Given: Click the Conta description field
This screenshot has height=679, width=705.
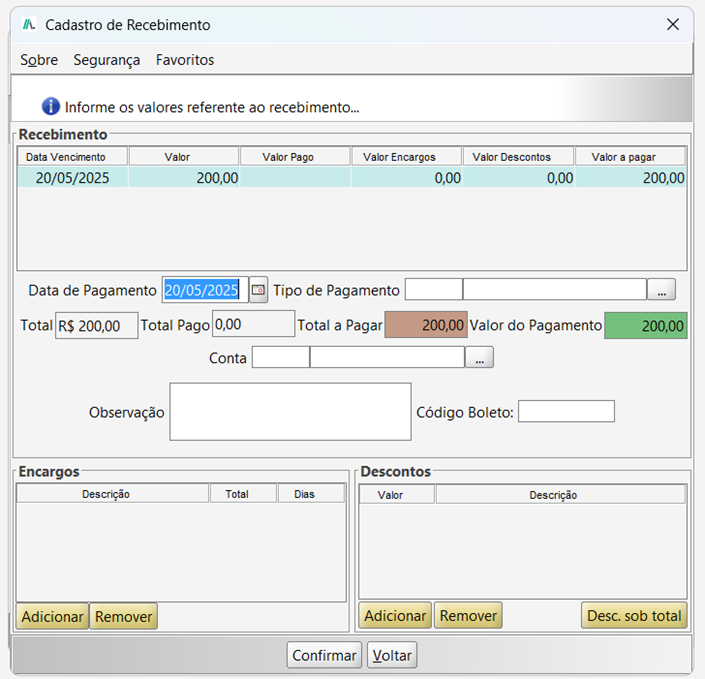Looking at the screenshot, I should click(387, 357).
